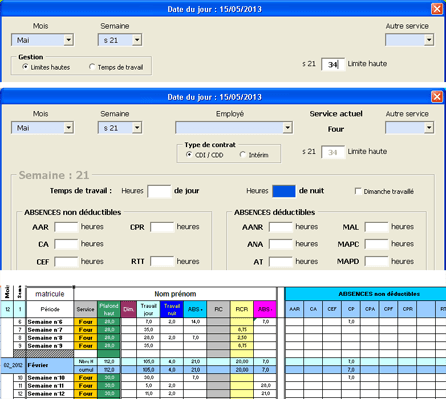Select the 'Semaine n°9' row label

point(50,346)
